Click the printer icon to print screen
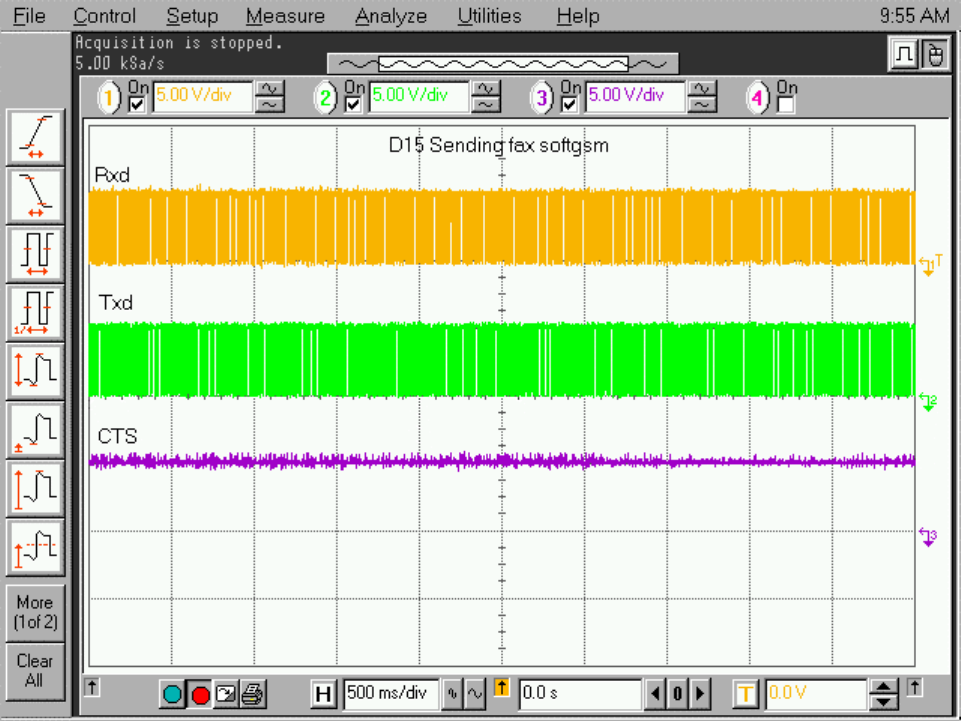 [253, 695]
